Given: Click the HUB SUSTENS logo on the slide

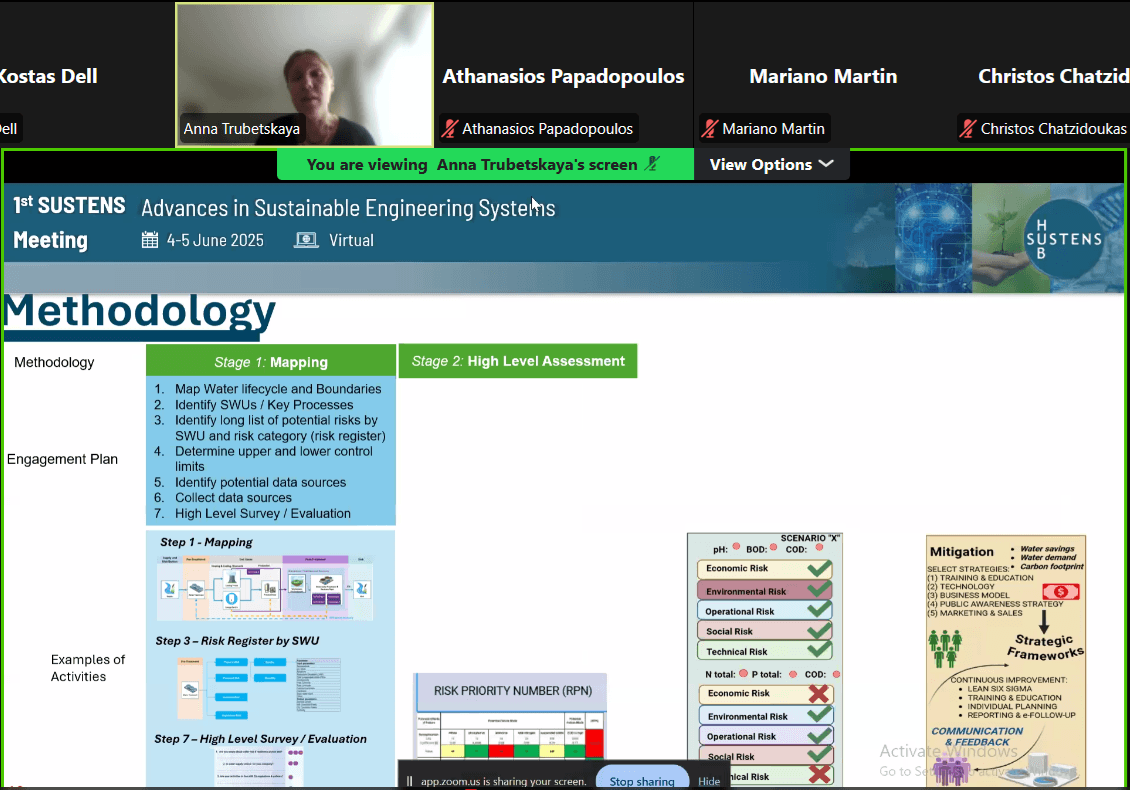Looking at the screenshot, I should click(x=1063, y=239).
